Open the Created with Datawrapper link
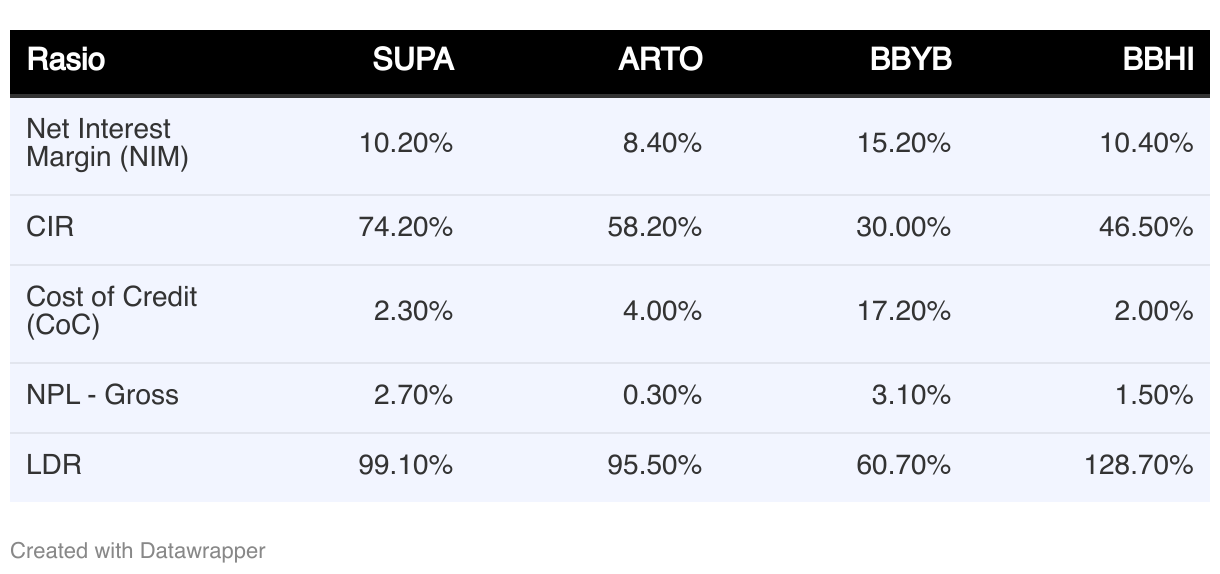 pyautogui.click(x=137, y=550)
